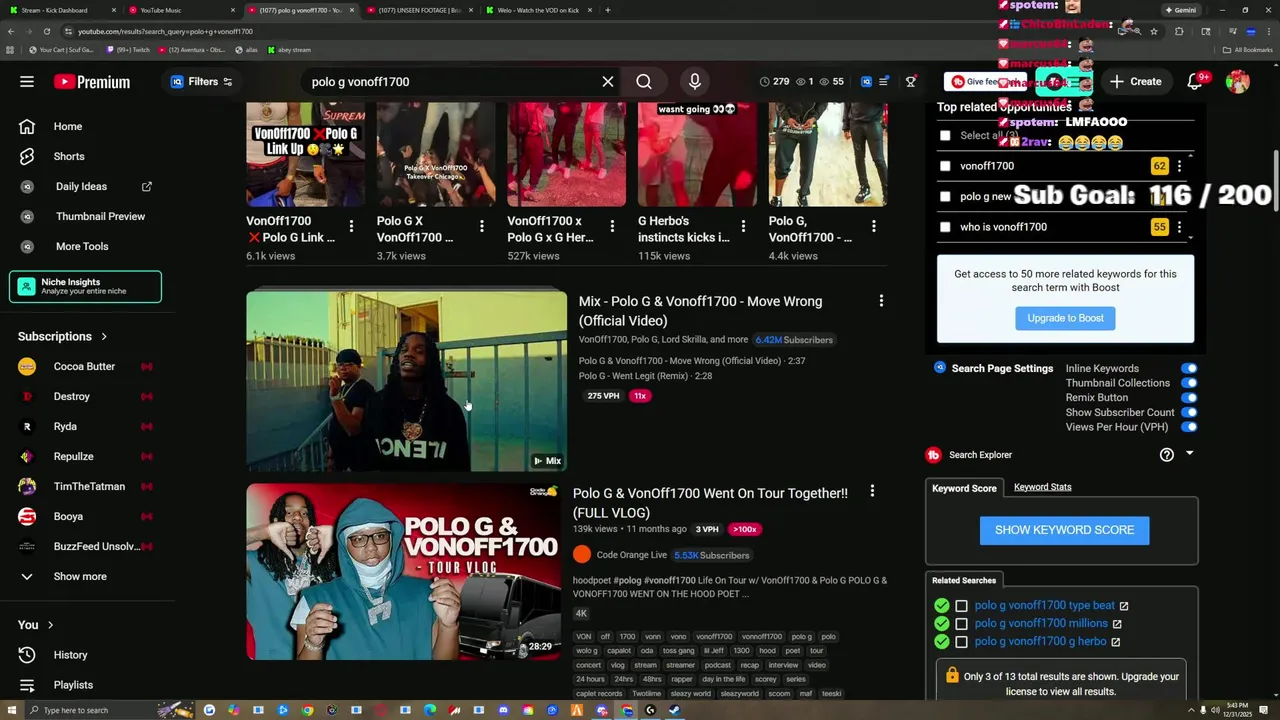This screenshot has height=720, width=1280.
Task: Activate voice search microphone
Action: pyautogui.click(x=695, y=82)
